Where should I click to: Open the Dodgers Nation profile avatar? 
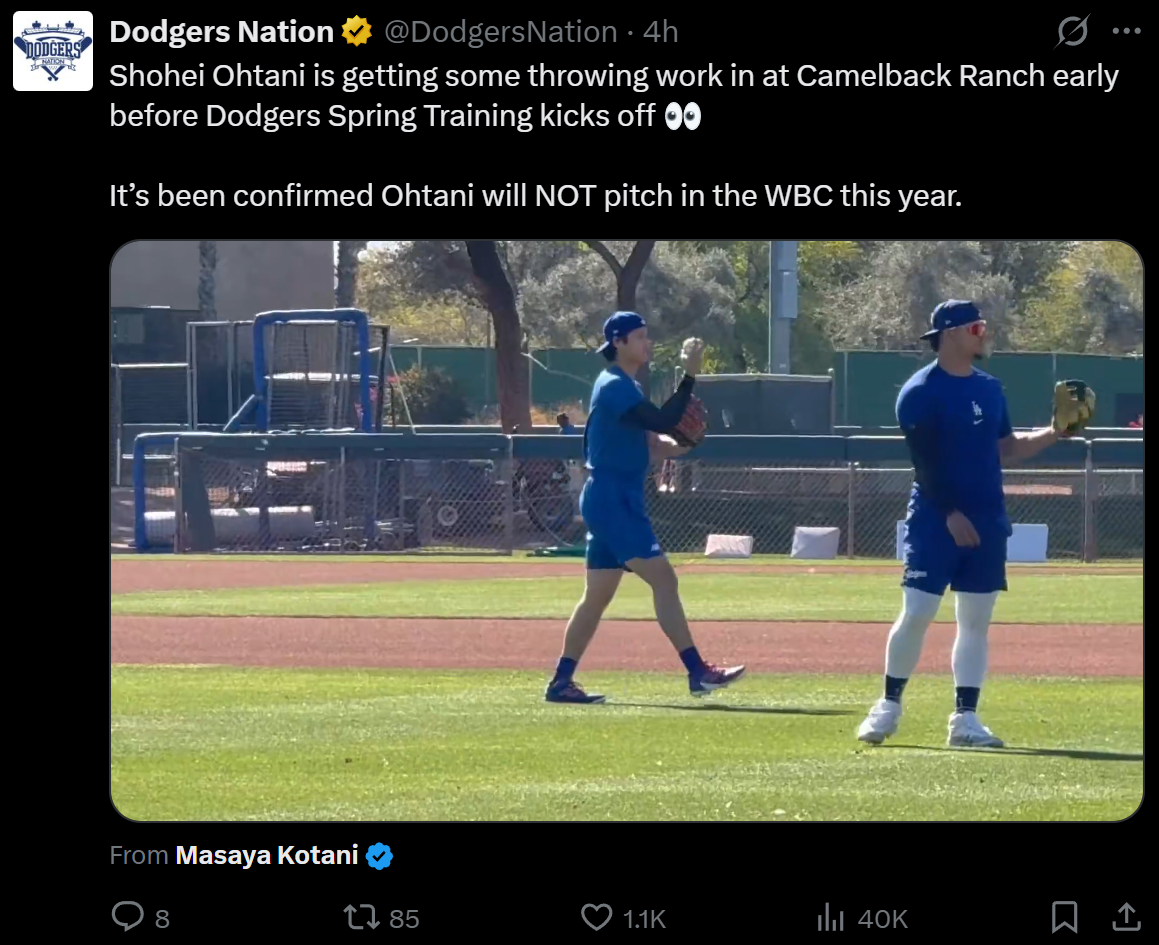click(52, 51)
